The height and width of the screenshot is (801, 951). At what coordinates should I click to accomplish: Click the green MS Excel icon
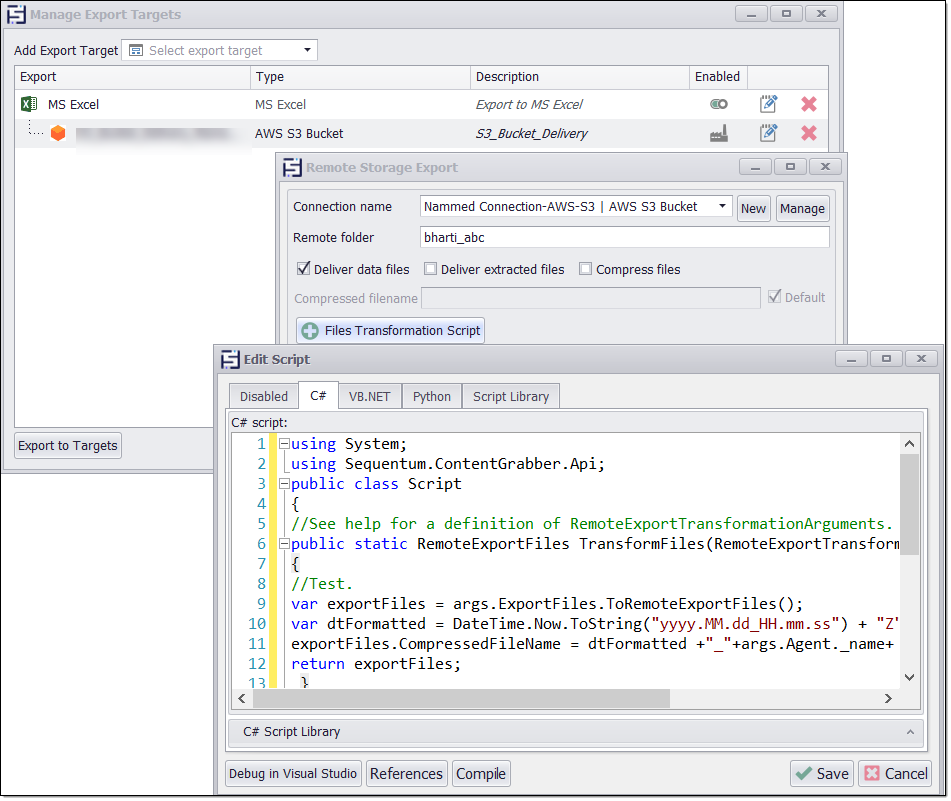tap(29, 104)
